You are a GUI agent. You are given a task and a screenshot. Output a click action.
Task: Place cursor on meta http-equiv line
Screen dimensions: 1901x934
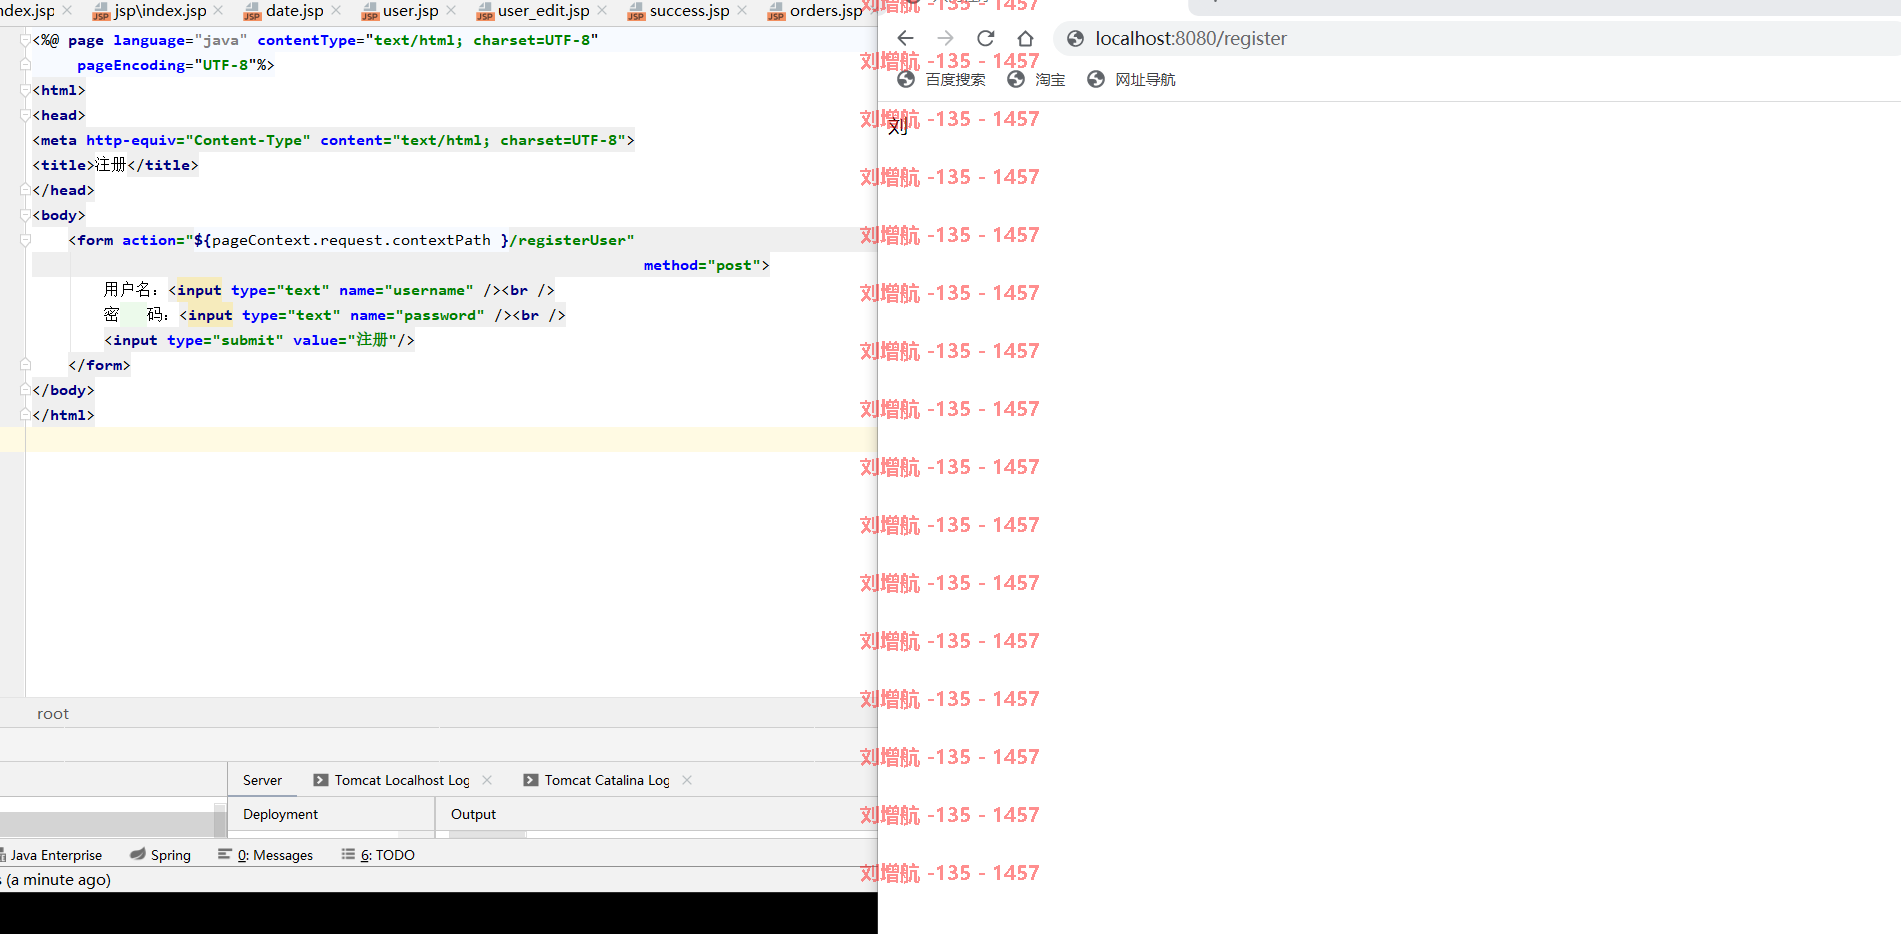tap(333, 140)
